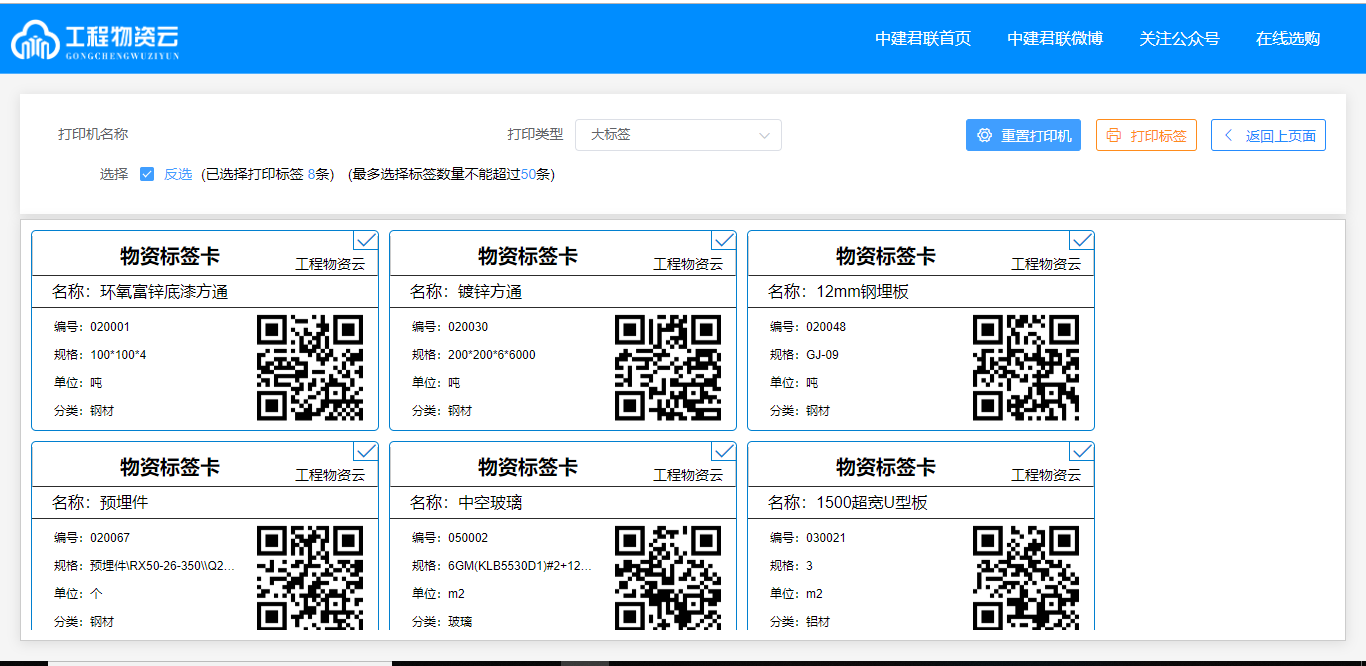This screenshot has height=666, width=1366.
Task: Select the name text 12mm钢埋板
Action: tap(862, 292)
